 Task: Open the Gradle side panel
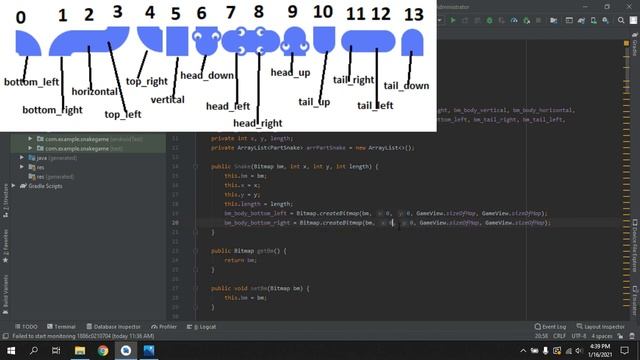635,45
